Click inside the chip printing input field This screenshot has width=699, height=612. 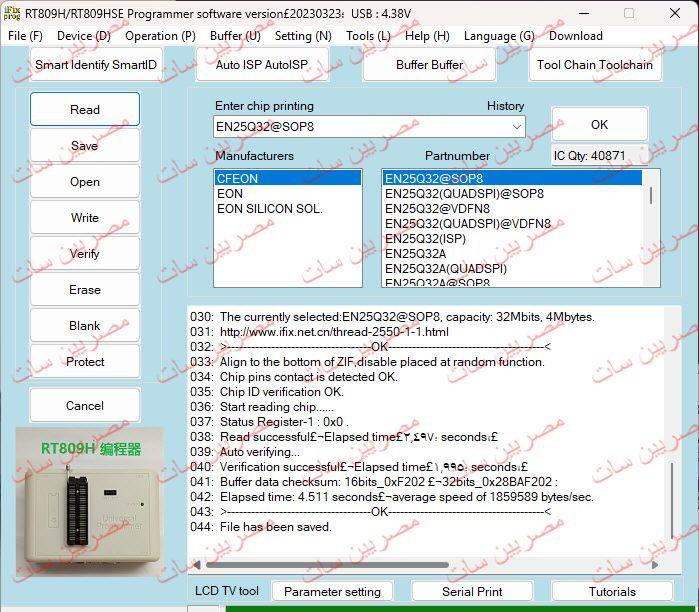(x=360, y=127)
